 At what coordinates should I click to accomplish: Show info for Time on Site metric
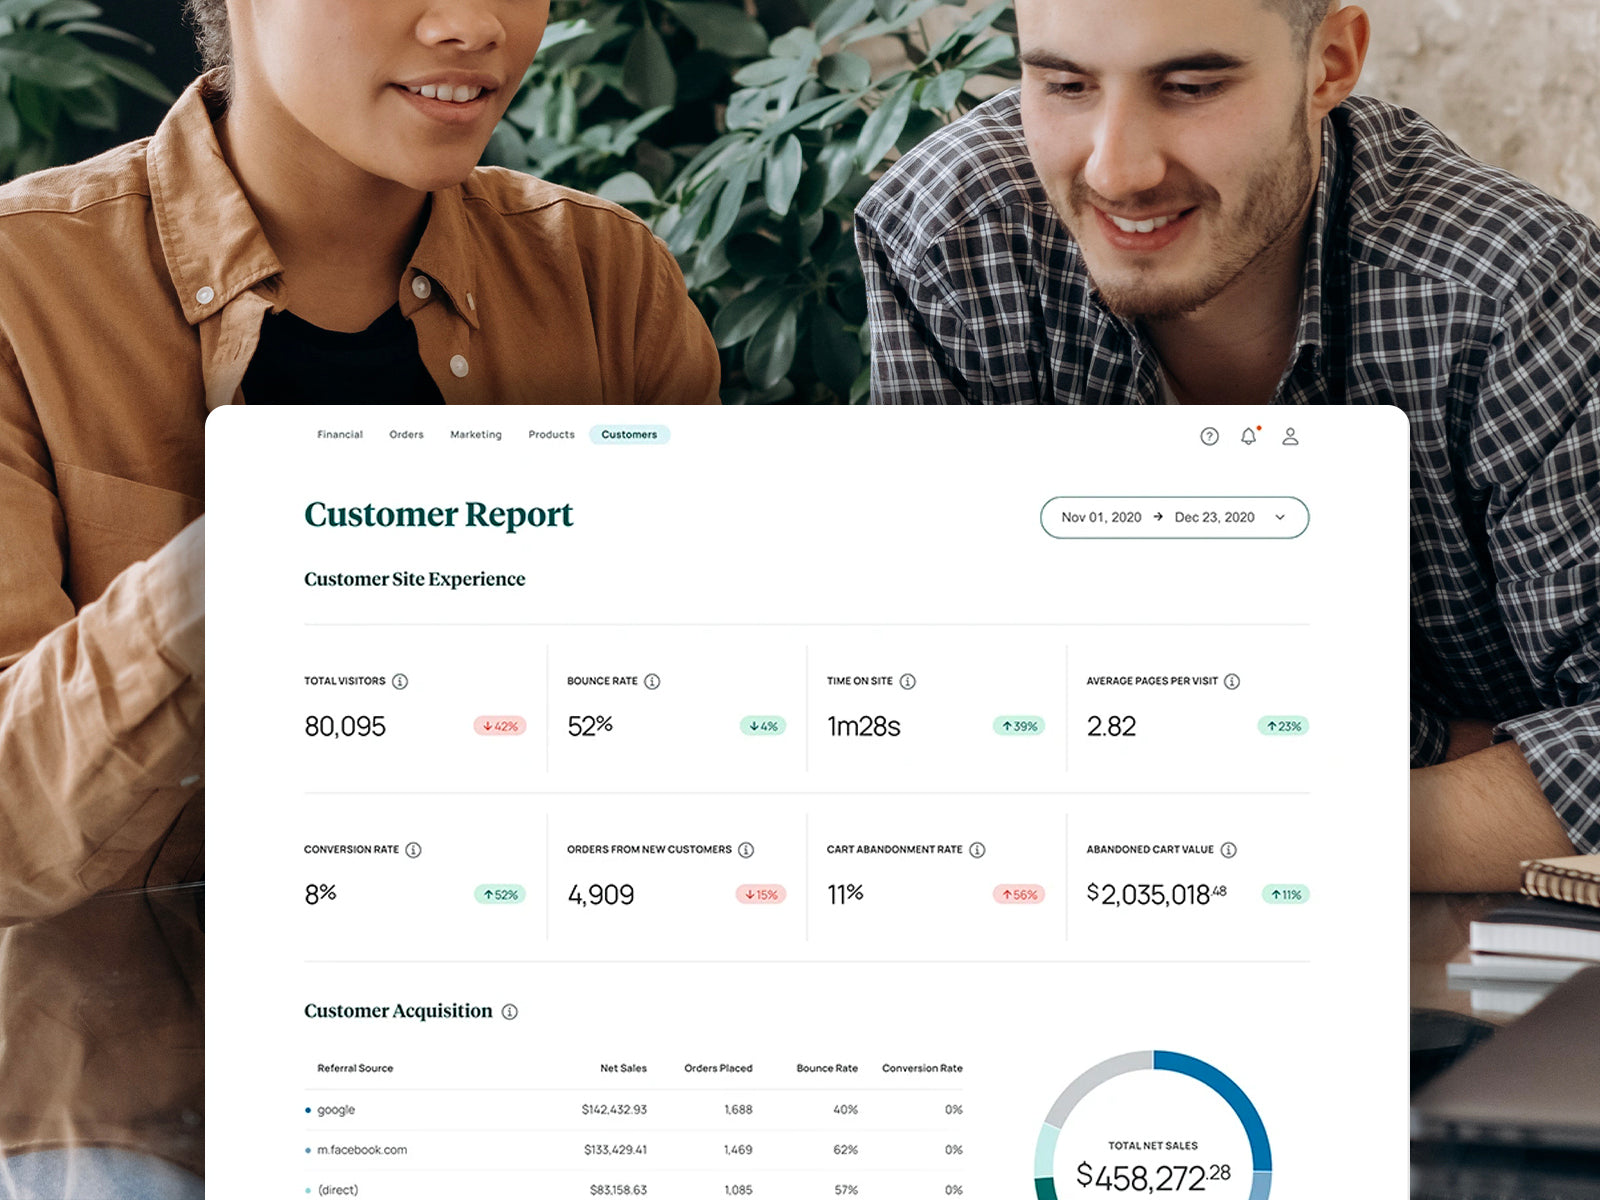click(907, 681)
